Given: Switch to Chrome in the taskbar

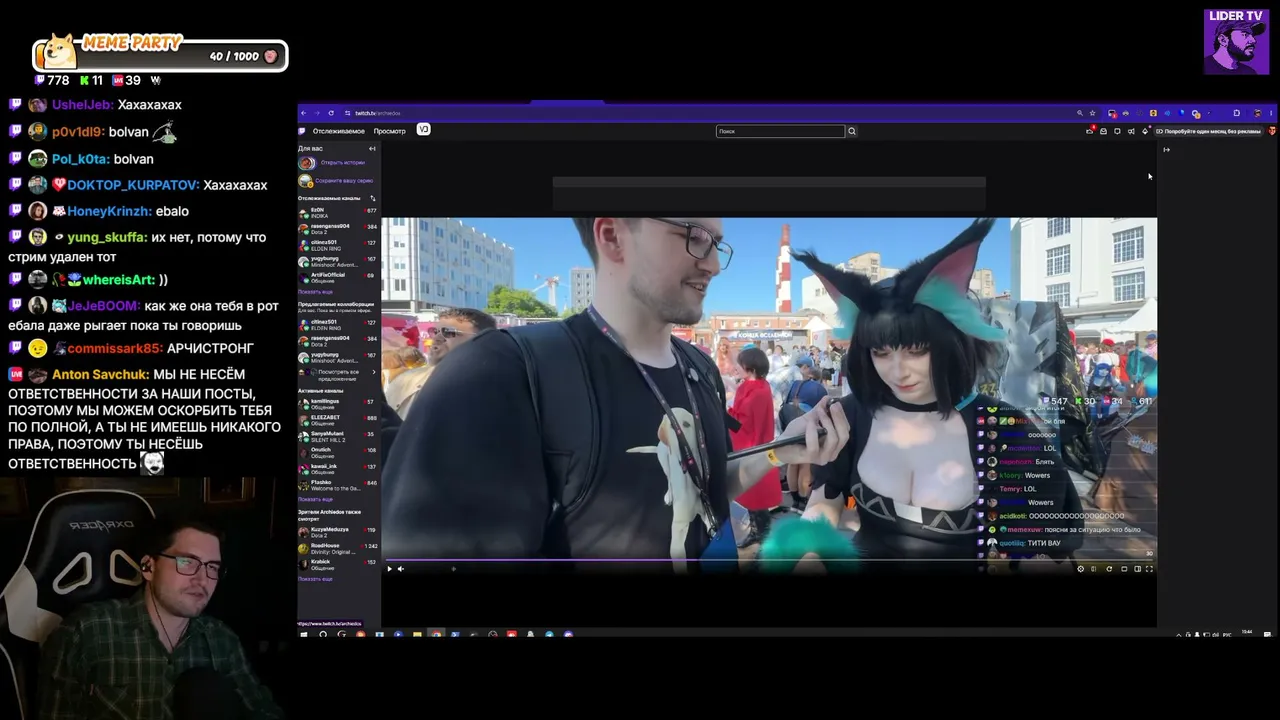Looking at the screenshot, I should click(x=435, y=634).
